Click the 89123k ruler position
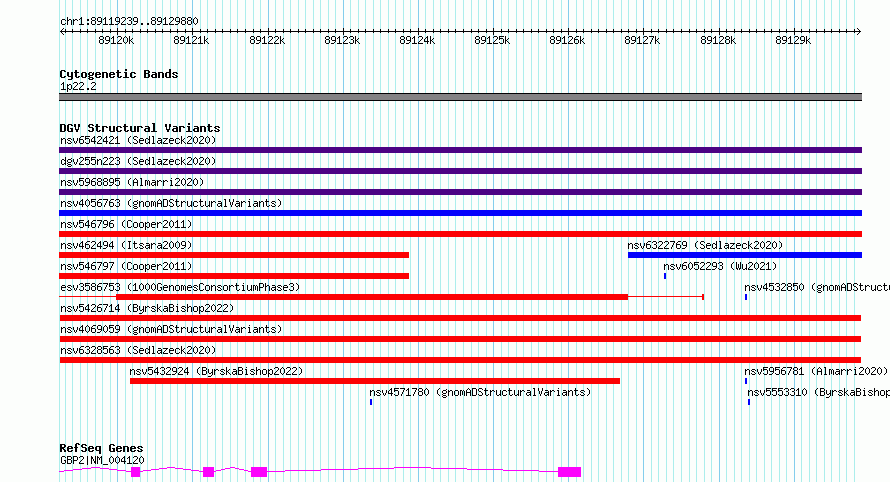 [x=342, y=40]
